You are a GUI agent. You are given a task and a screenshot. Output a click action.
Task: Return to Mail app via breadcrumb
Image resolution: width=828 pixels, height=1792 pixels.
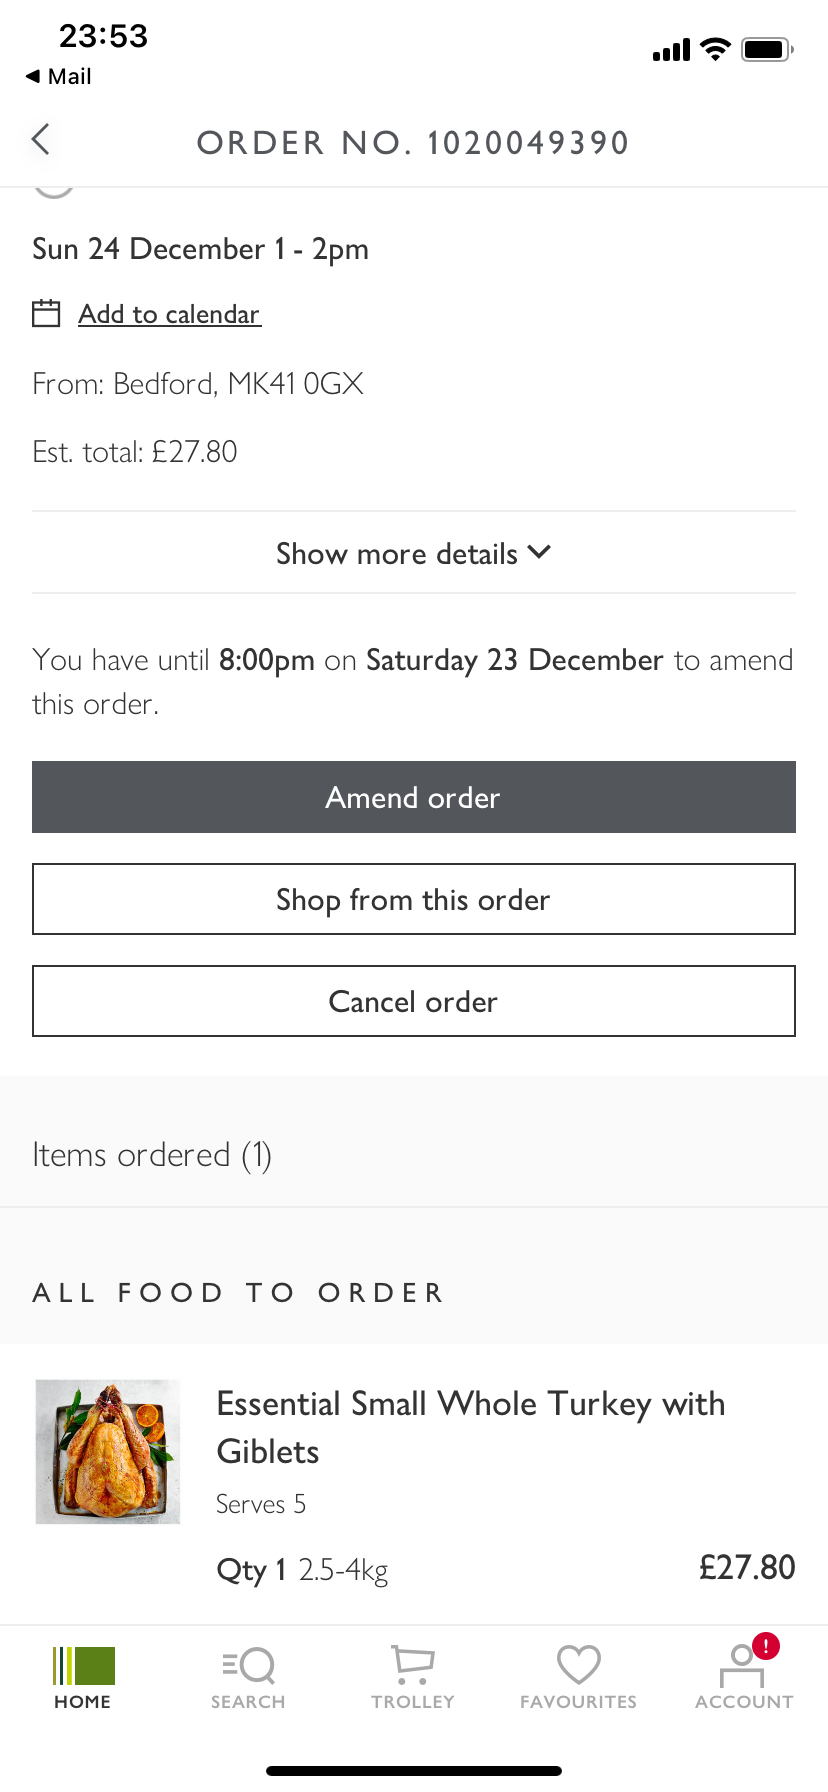coord(59,76)
